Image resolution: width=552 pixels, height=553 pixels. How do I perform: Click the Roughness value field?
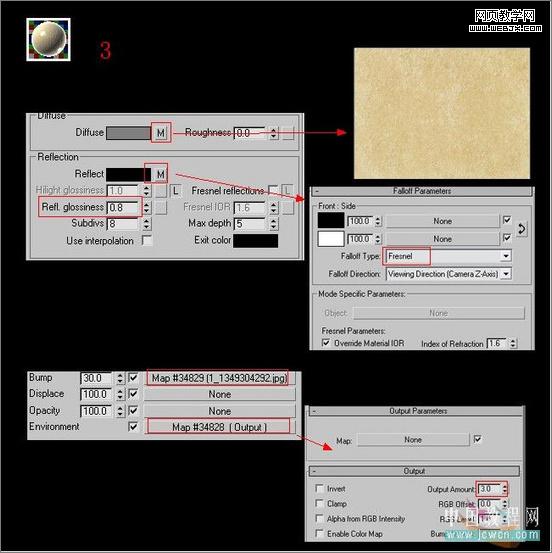(x=250, y=133)
